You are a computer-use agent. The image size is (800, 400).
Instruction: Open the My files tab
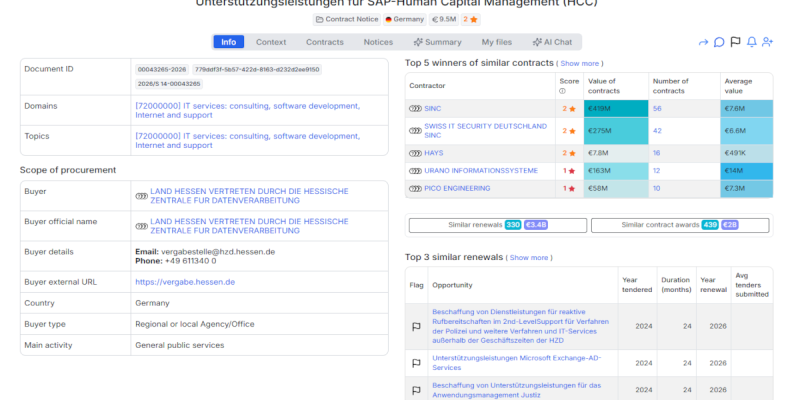496,42
